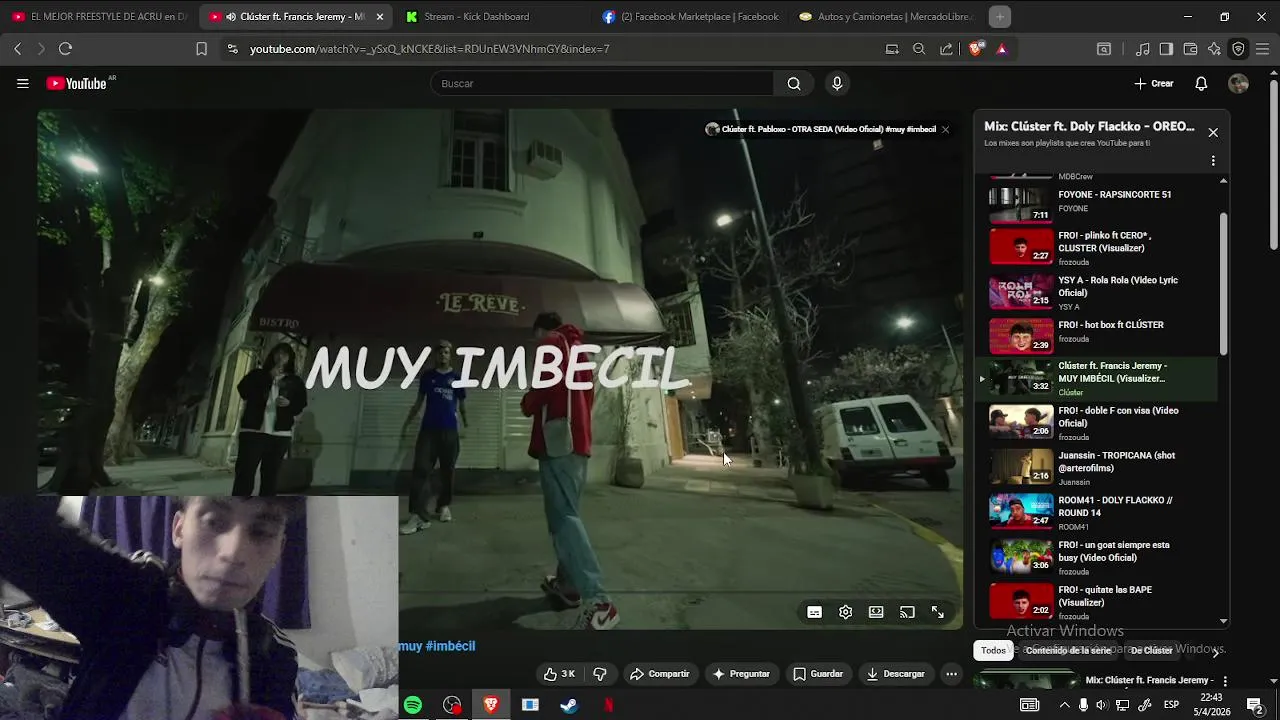Screen dimensions: 1280x720
Task: Open Netflix from the taskbar
Action: [x=608, y=705]
